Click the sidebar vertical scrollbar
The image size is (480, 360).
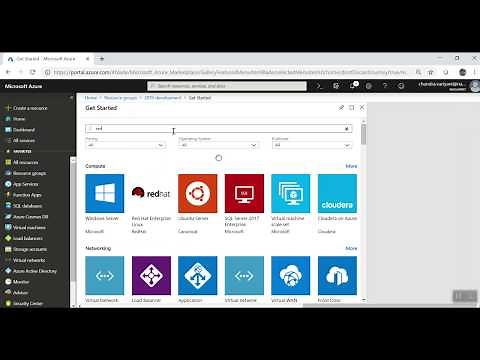[73, 222]
